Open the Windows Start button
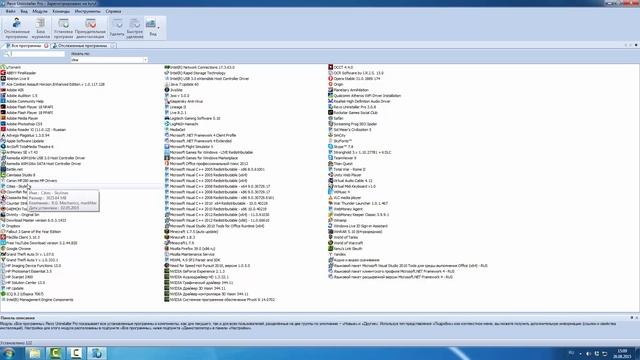This screenshot has height=360, width=640. (9, 353)
